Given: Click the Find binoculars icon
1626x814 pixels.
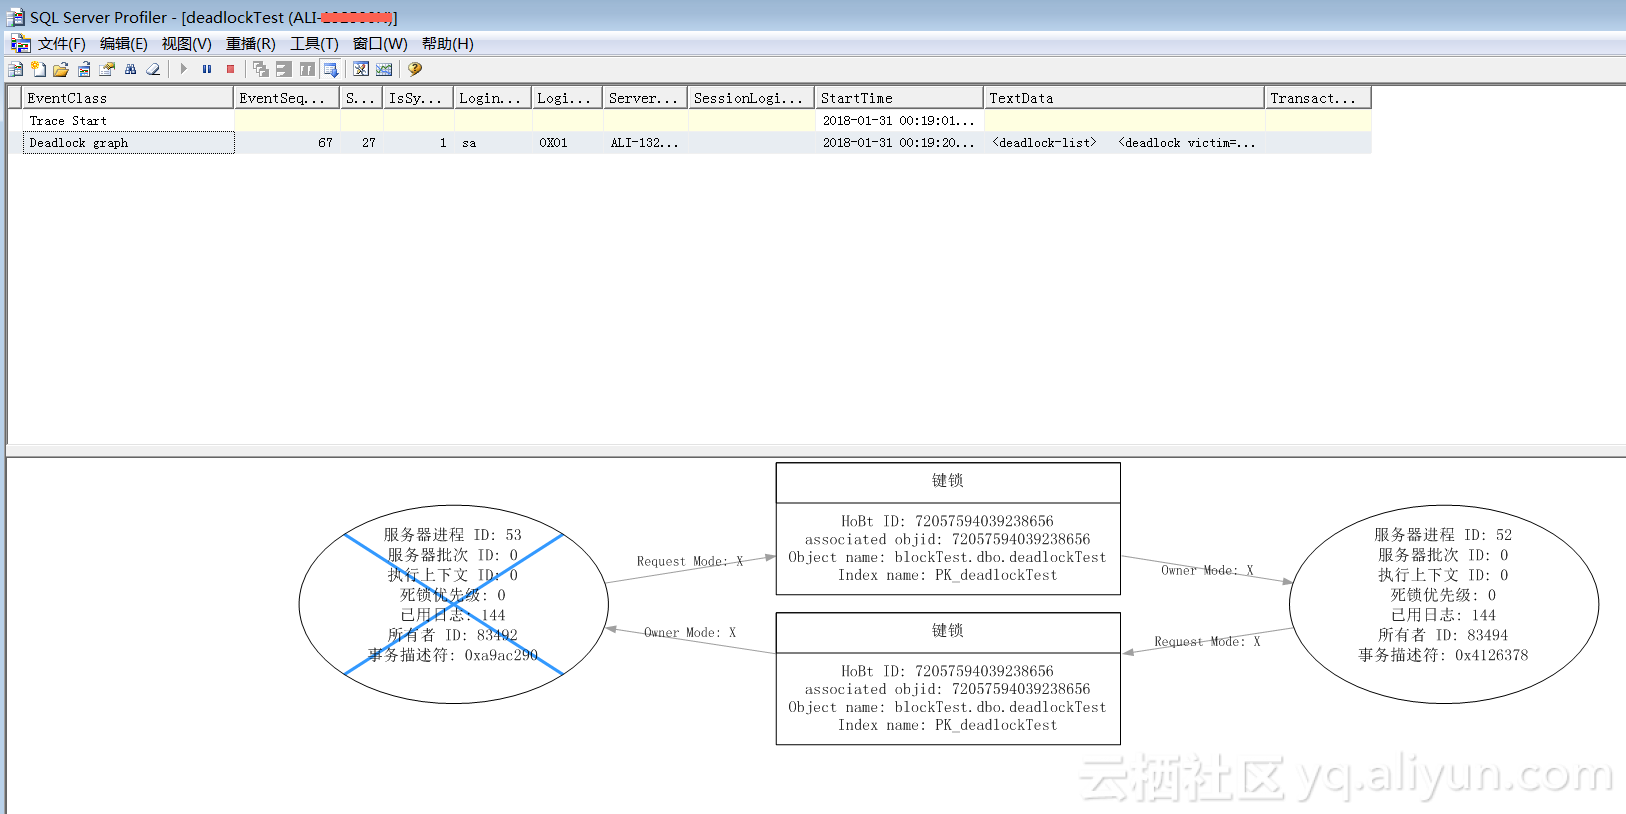Looking at the screenshot, I should pyautogui.click(x=130, y=69).
